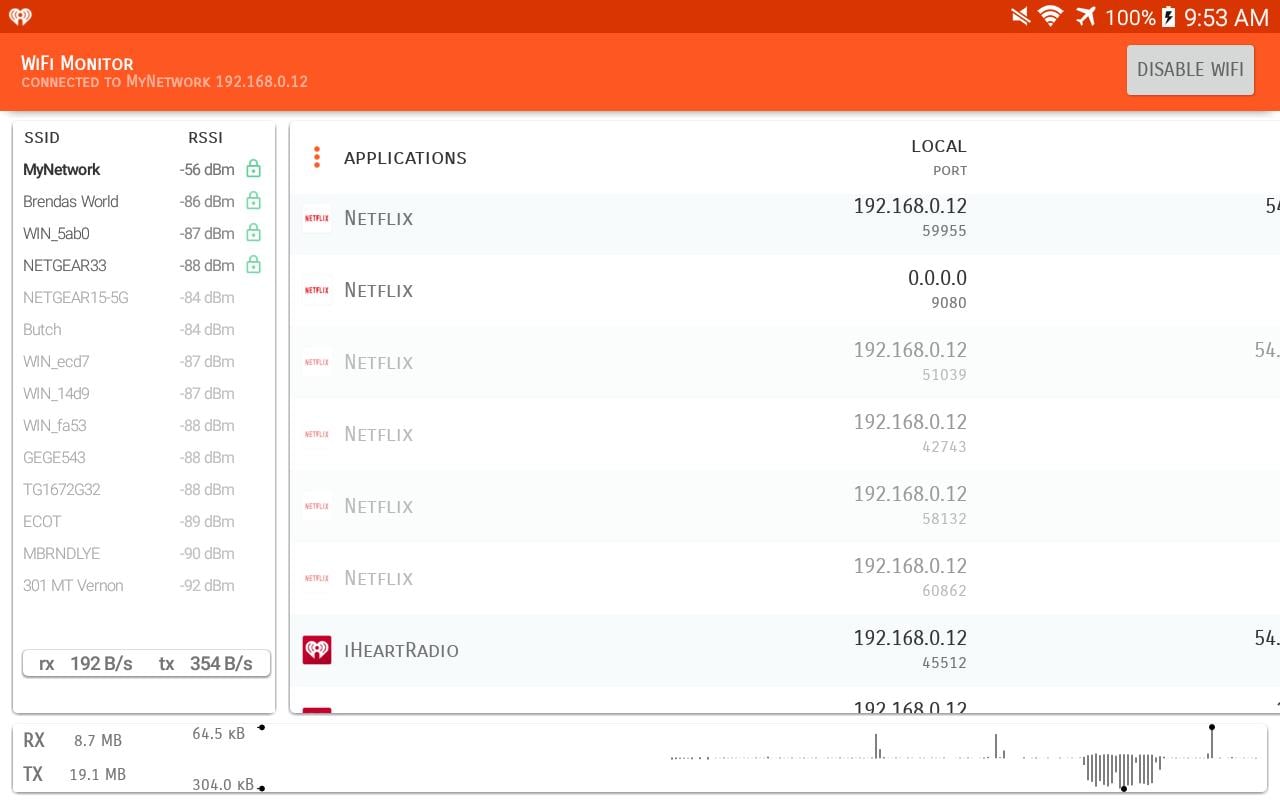Tap the 304.0 kB graph scale label

[222, 784]
